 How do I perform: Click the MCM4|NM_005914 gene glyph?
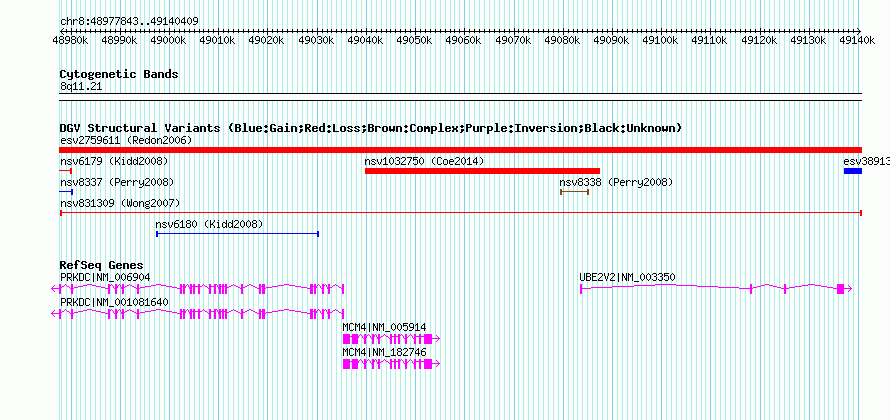391,339
